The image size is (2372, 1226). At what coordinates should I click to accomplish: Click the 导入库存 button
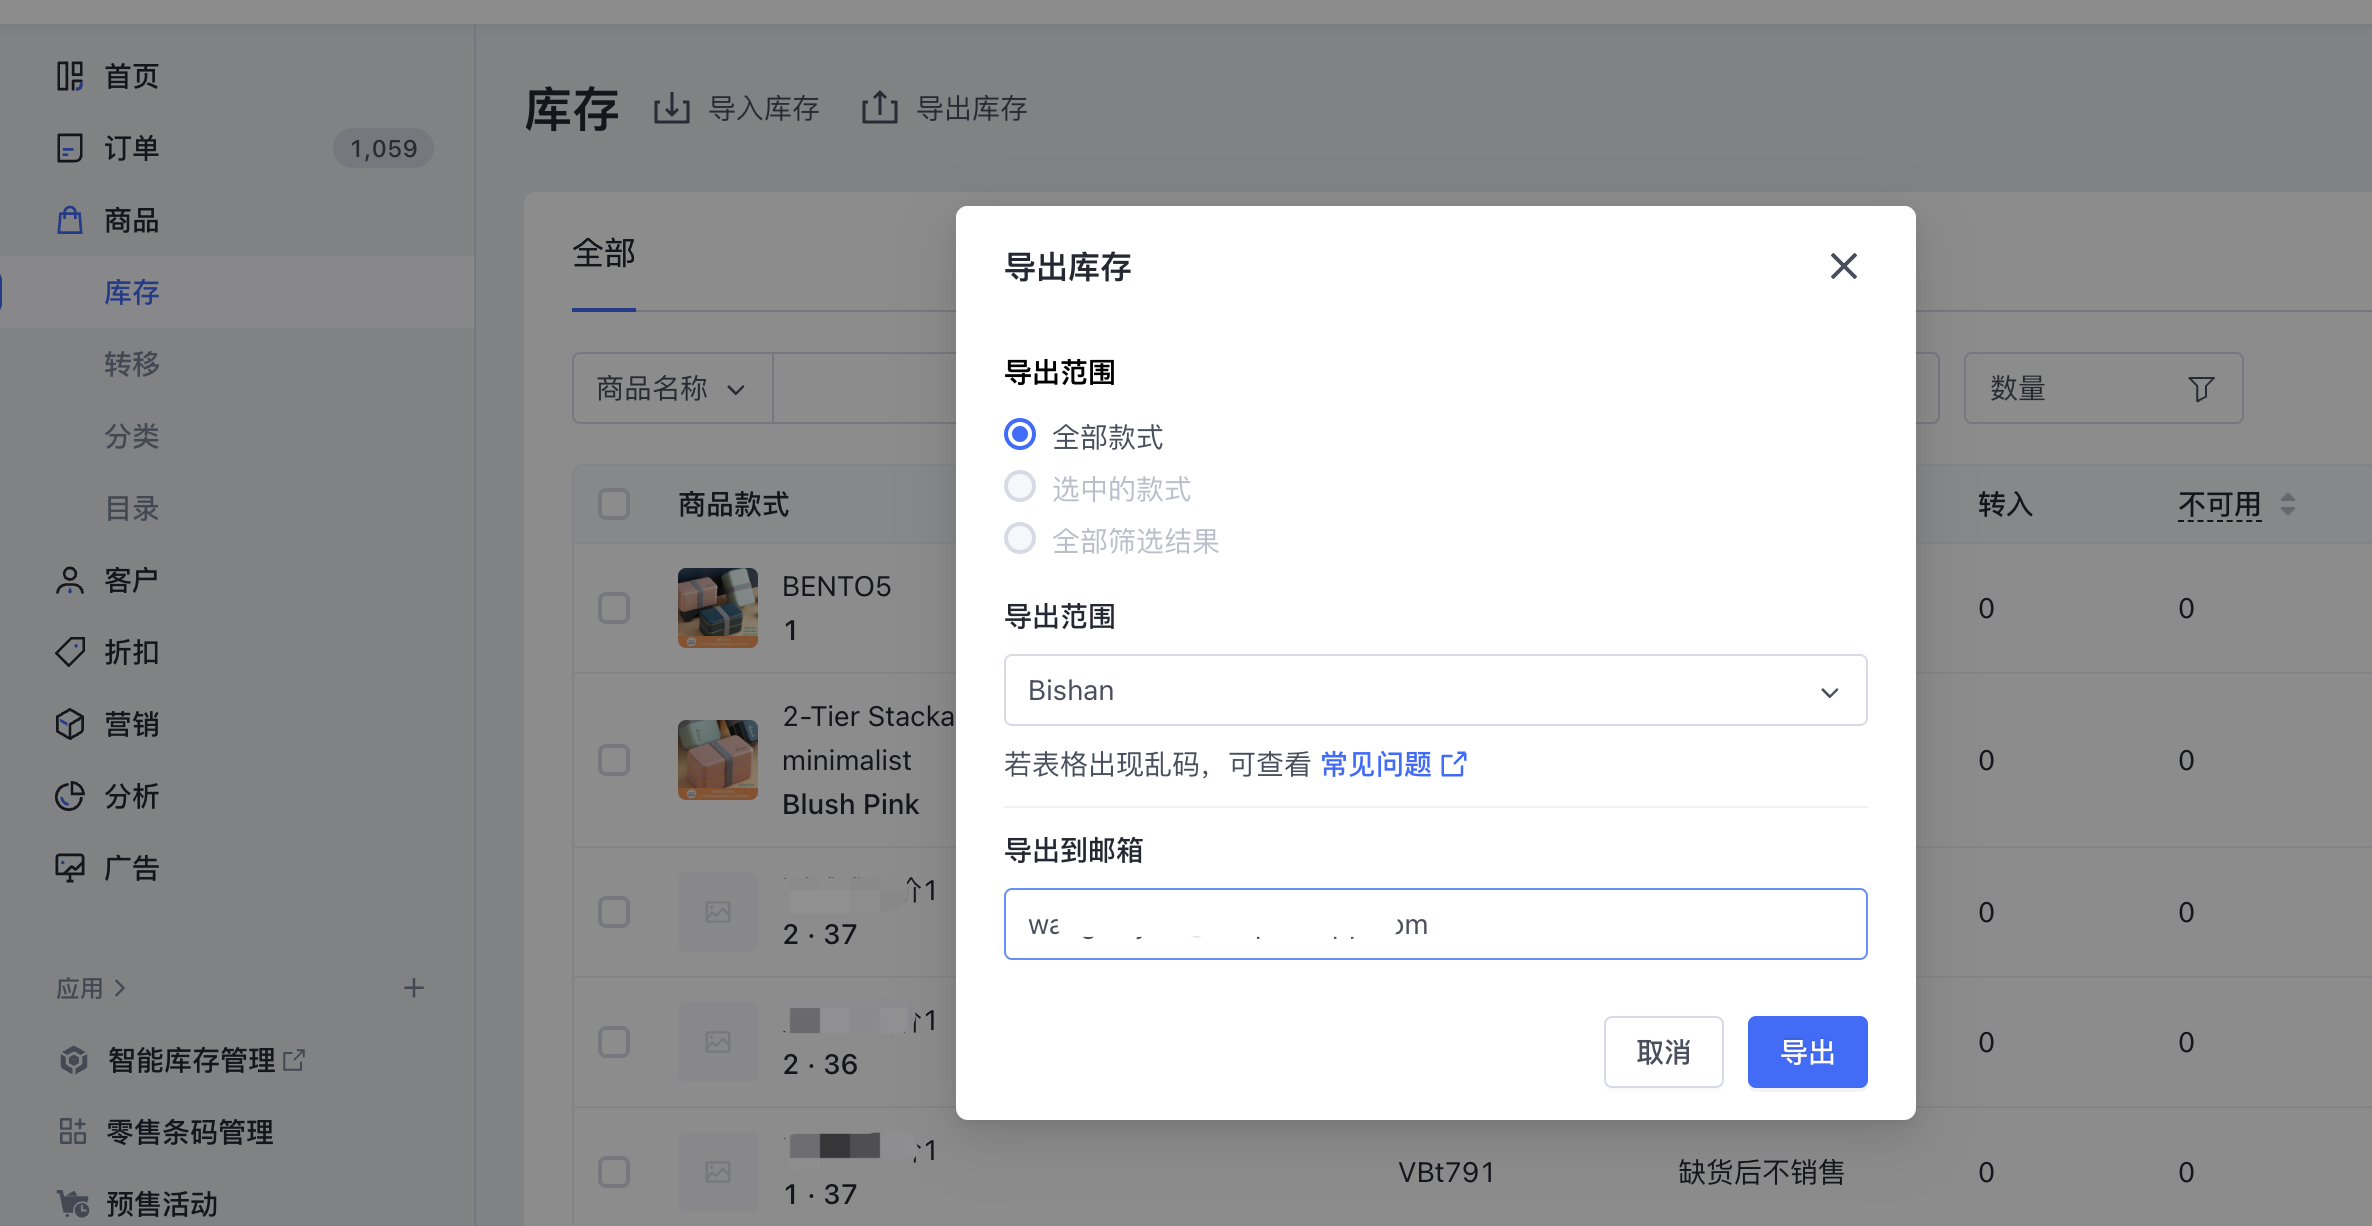point(737,108)
